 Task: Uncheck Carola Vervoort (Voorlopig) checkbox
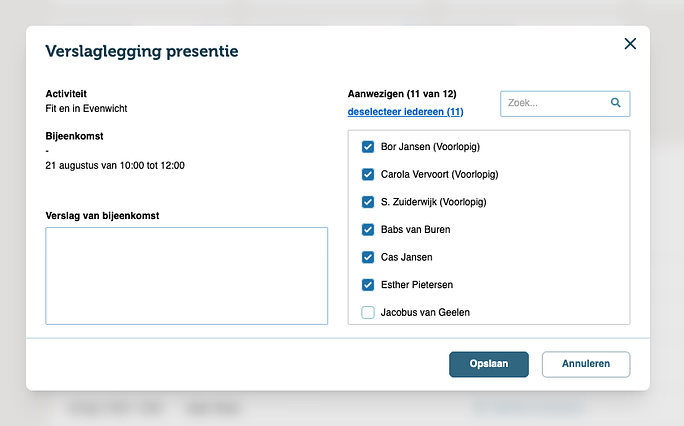(368, 174)
